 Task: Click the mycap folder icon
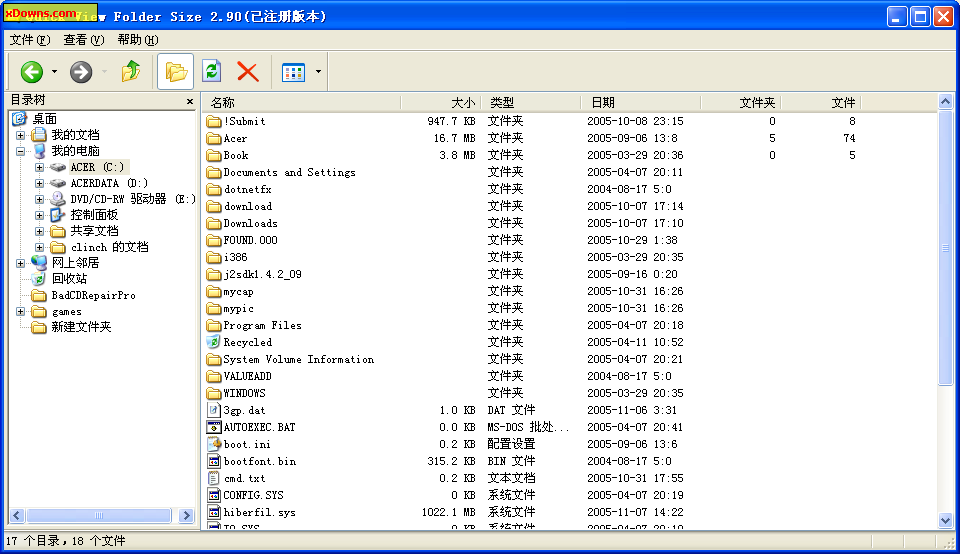click(214, 291)
